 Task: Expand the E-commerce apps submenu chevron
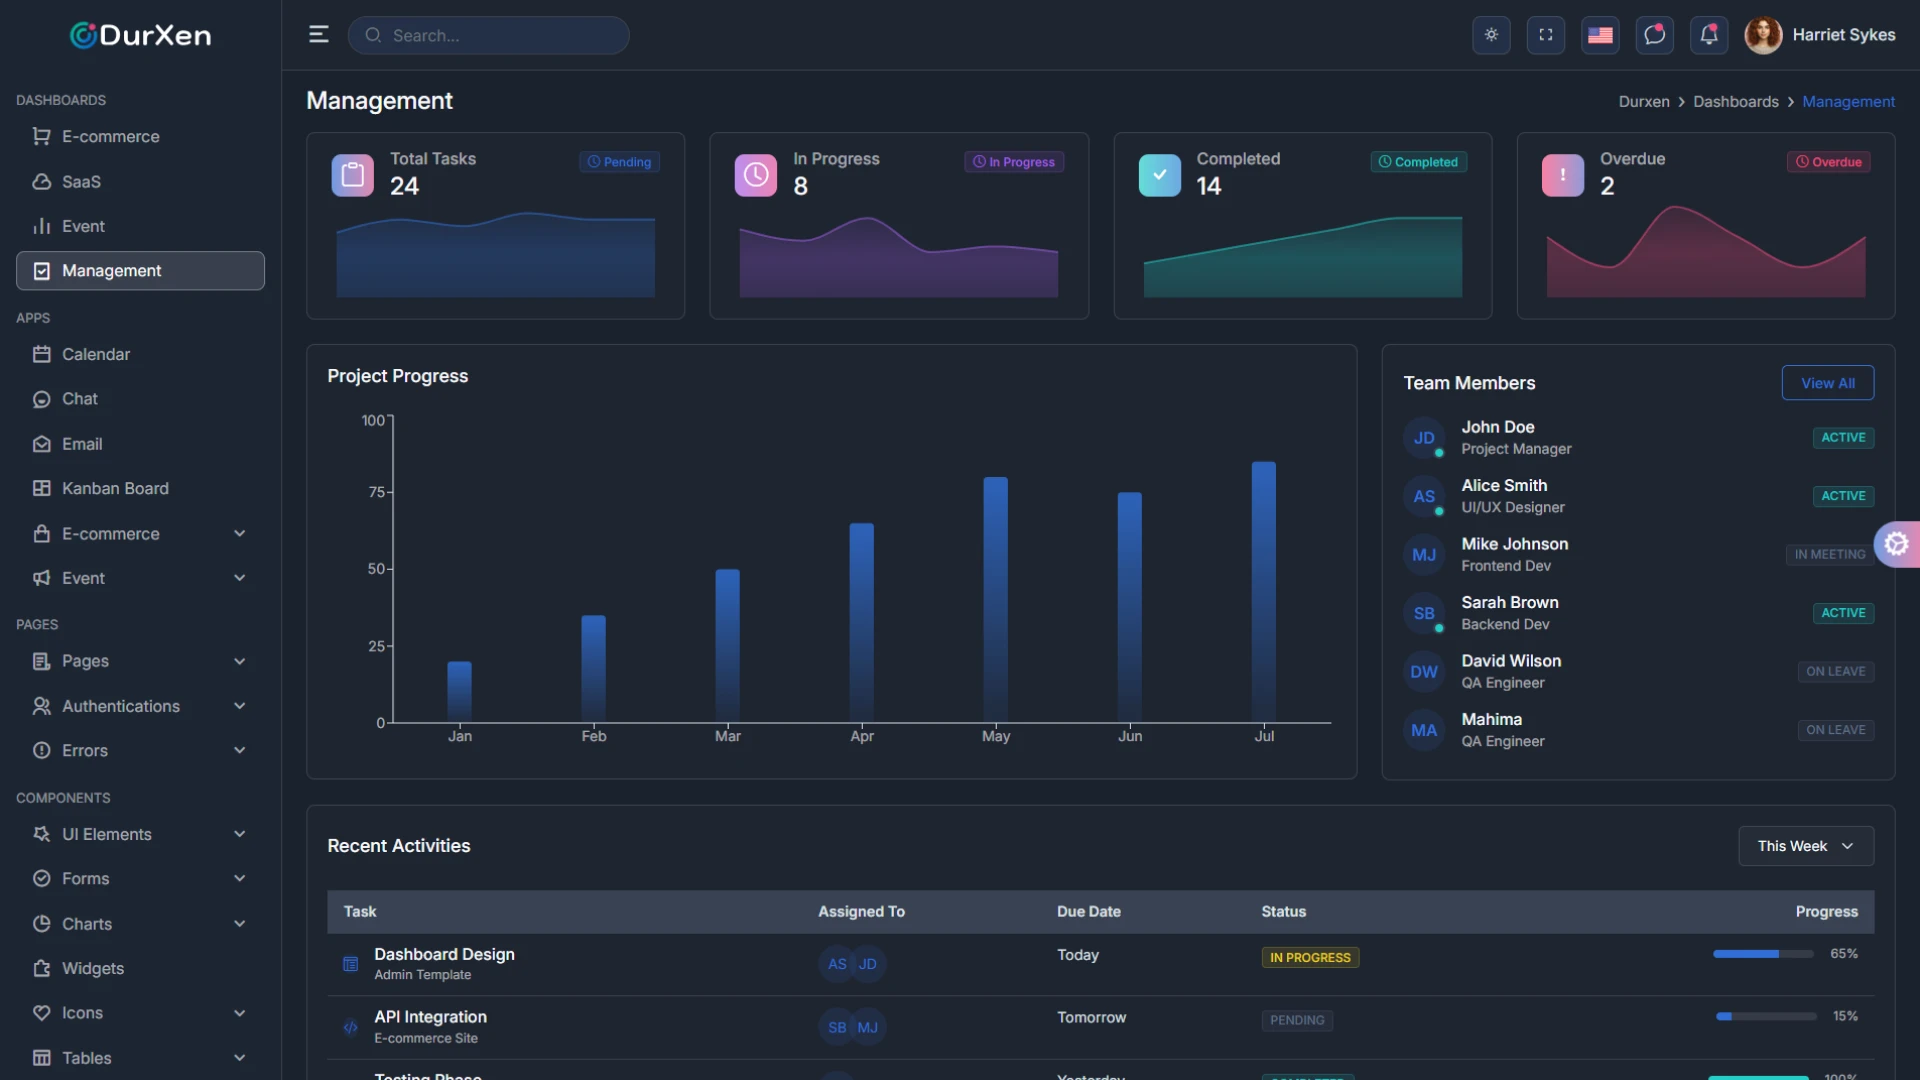tap(239, 534)
